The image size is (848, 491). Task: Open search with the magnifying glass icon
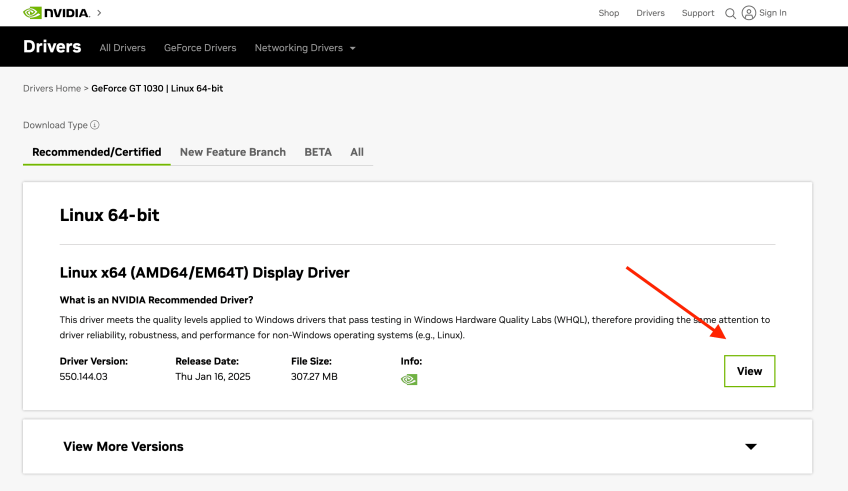coord(730,13)
